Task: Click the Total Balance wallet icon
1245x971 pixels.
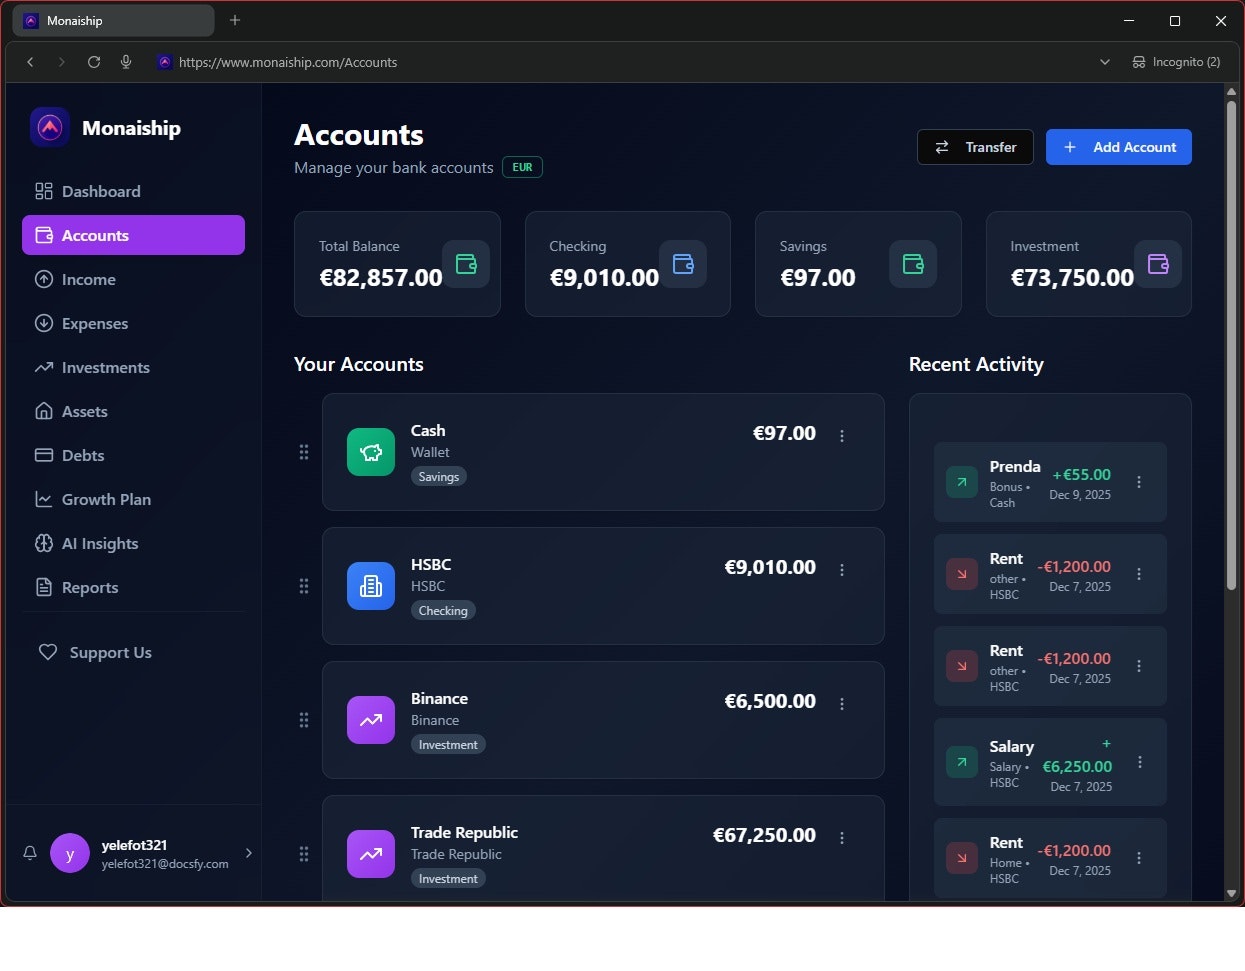Action: coord(465,264)
